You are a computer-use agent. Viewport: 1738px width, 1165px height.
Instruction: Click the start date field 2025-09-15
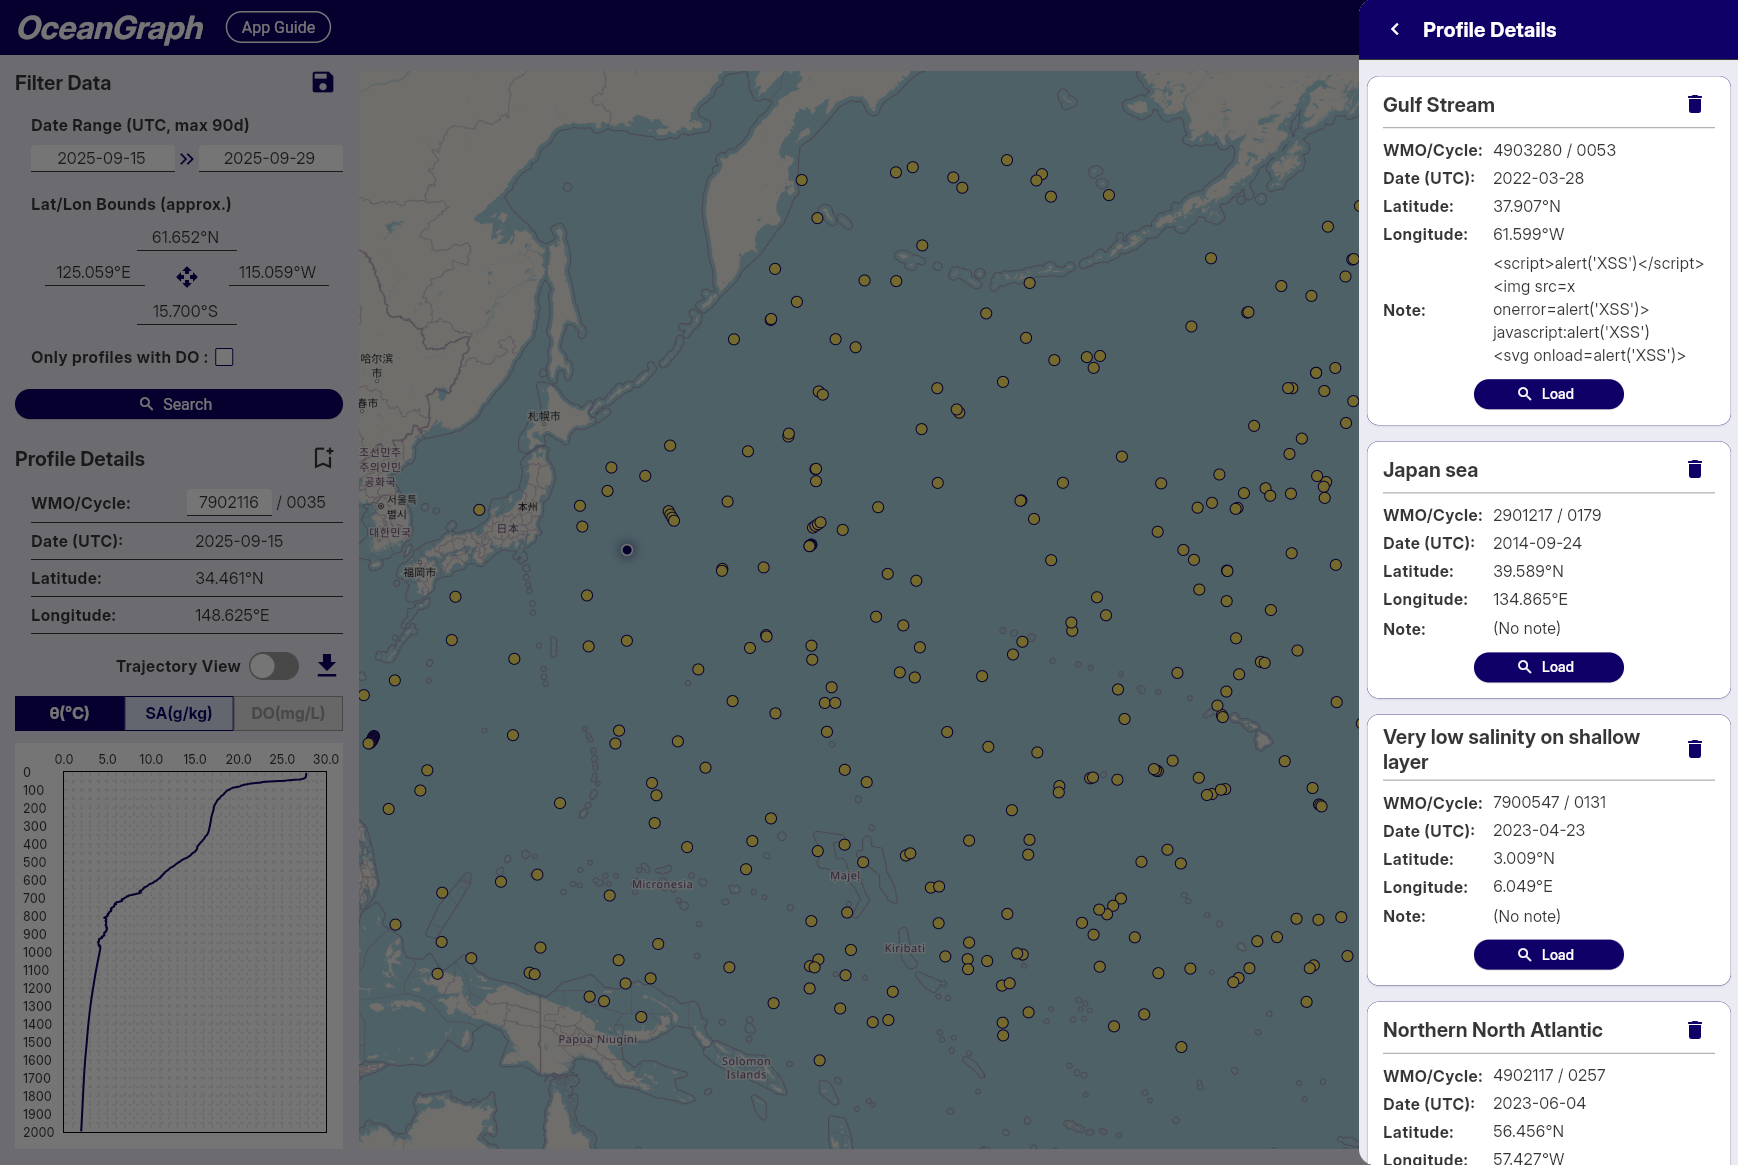point(102,158)
